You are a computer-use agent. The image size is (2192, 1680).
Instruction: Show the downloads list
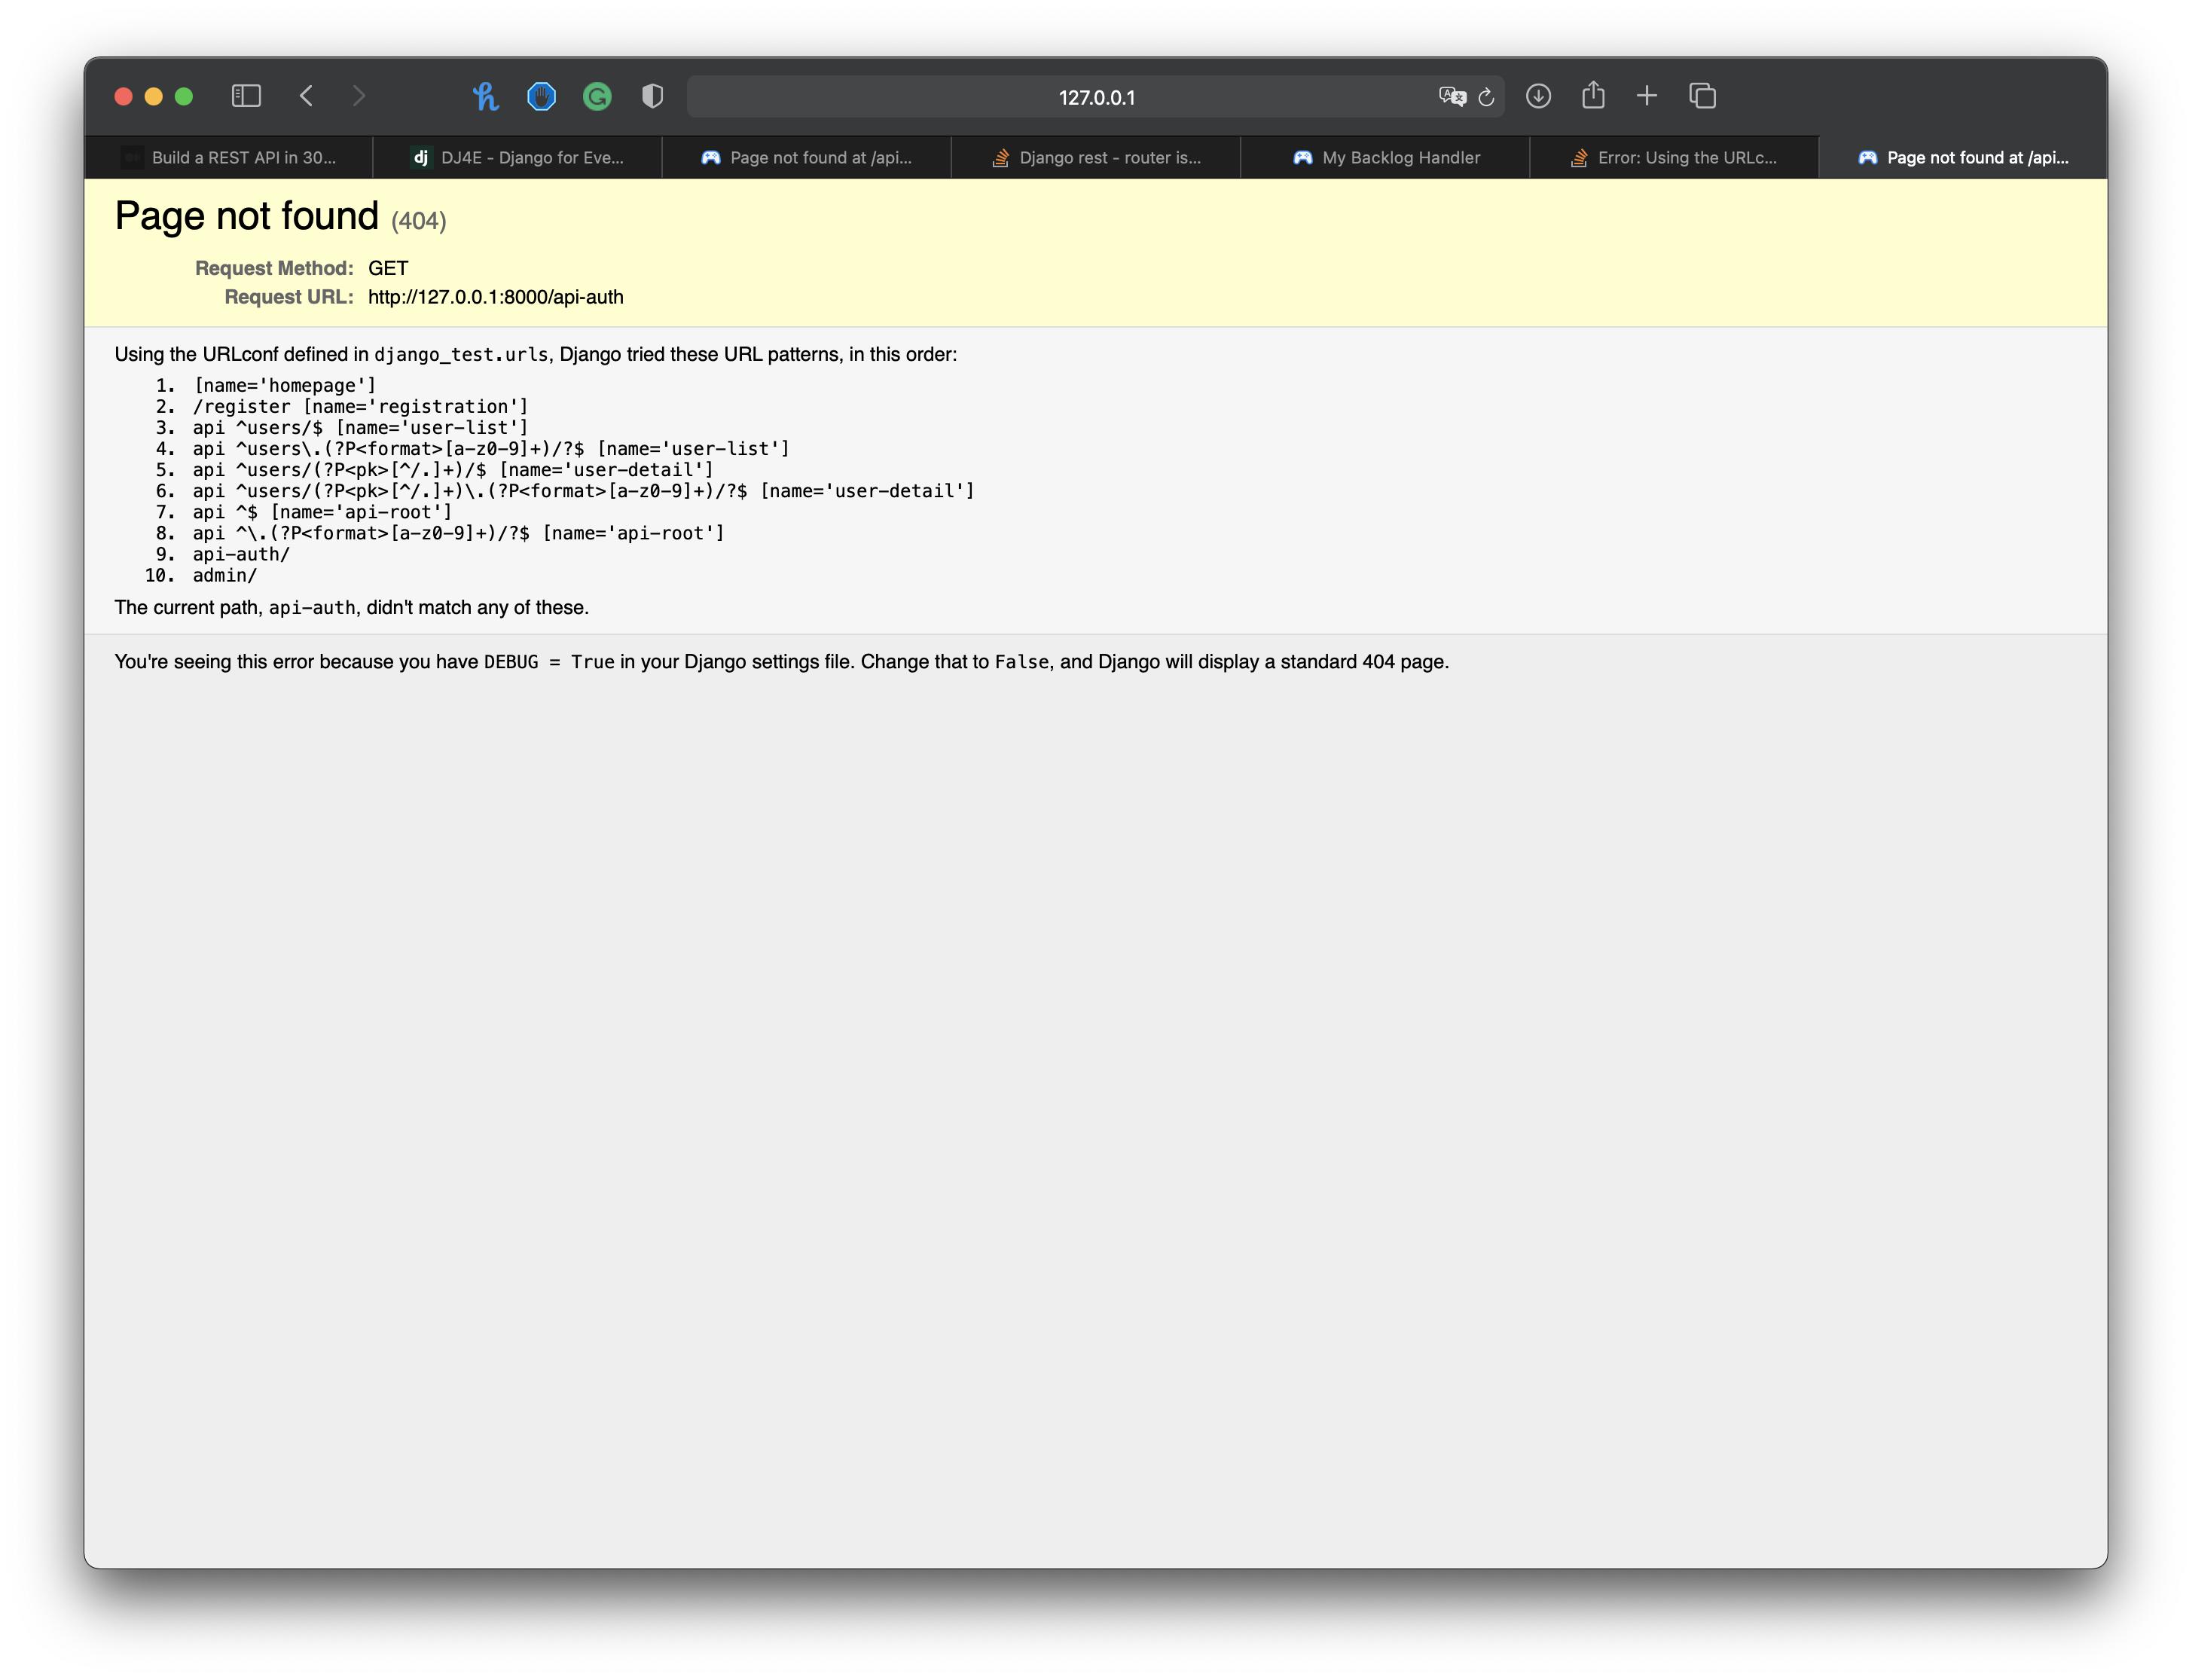click(1538, 96)
